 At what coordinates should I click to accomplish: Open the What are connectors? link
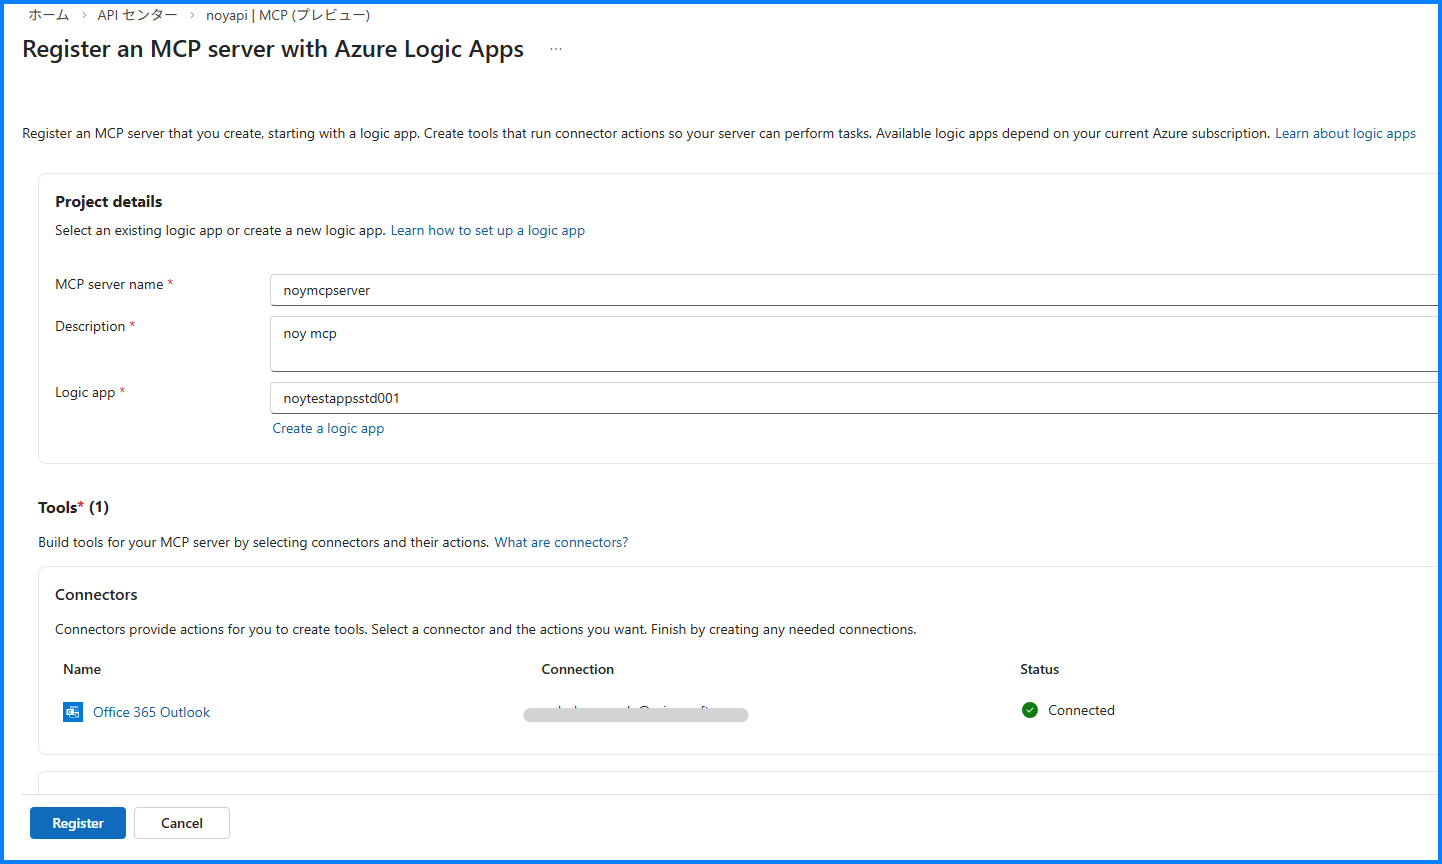pos(561,542)
